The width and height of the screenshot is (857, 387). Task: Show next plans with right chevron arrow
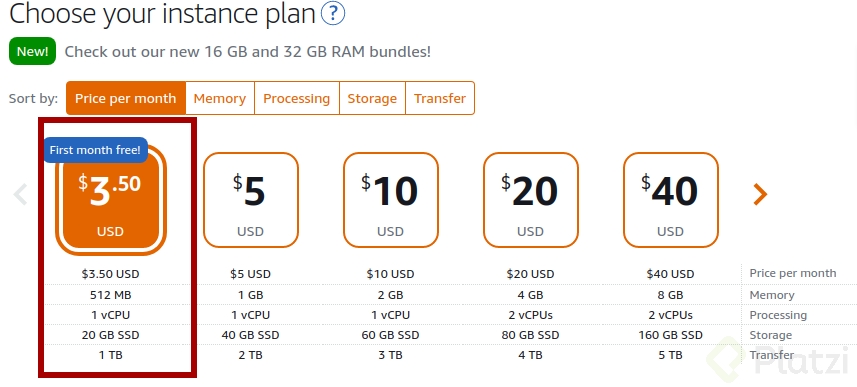760,194
